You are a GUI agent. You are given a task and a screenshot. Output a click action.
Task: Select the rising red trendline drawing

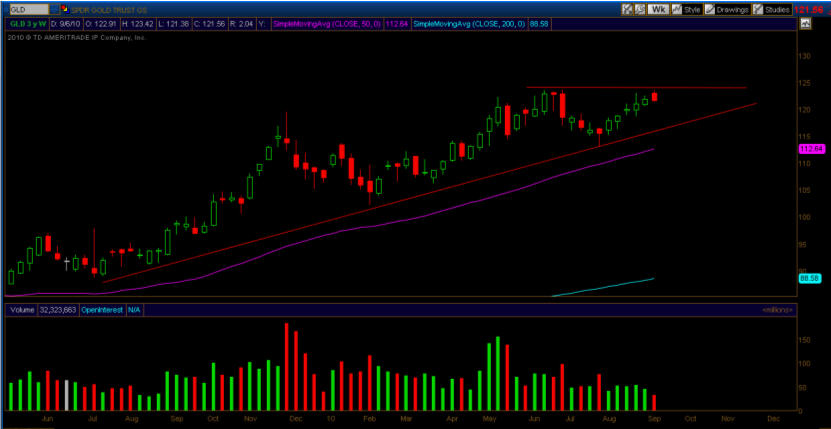point(429,192)
